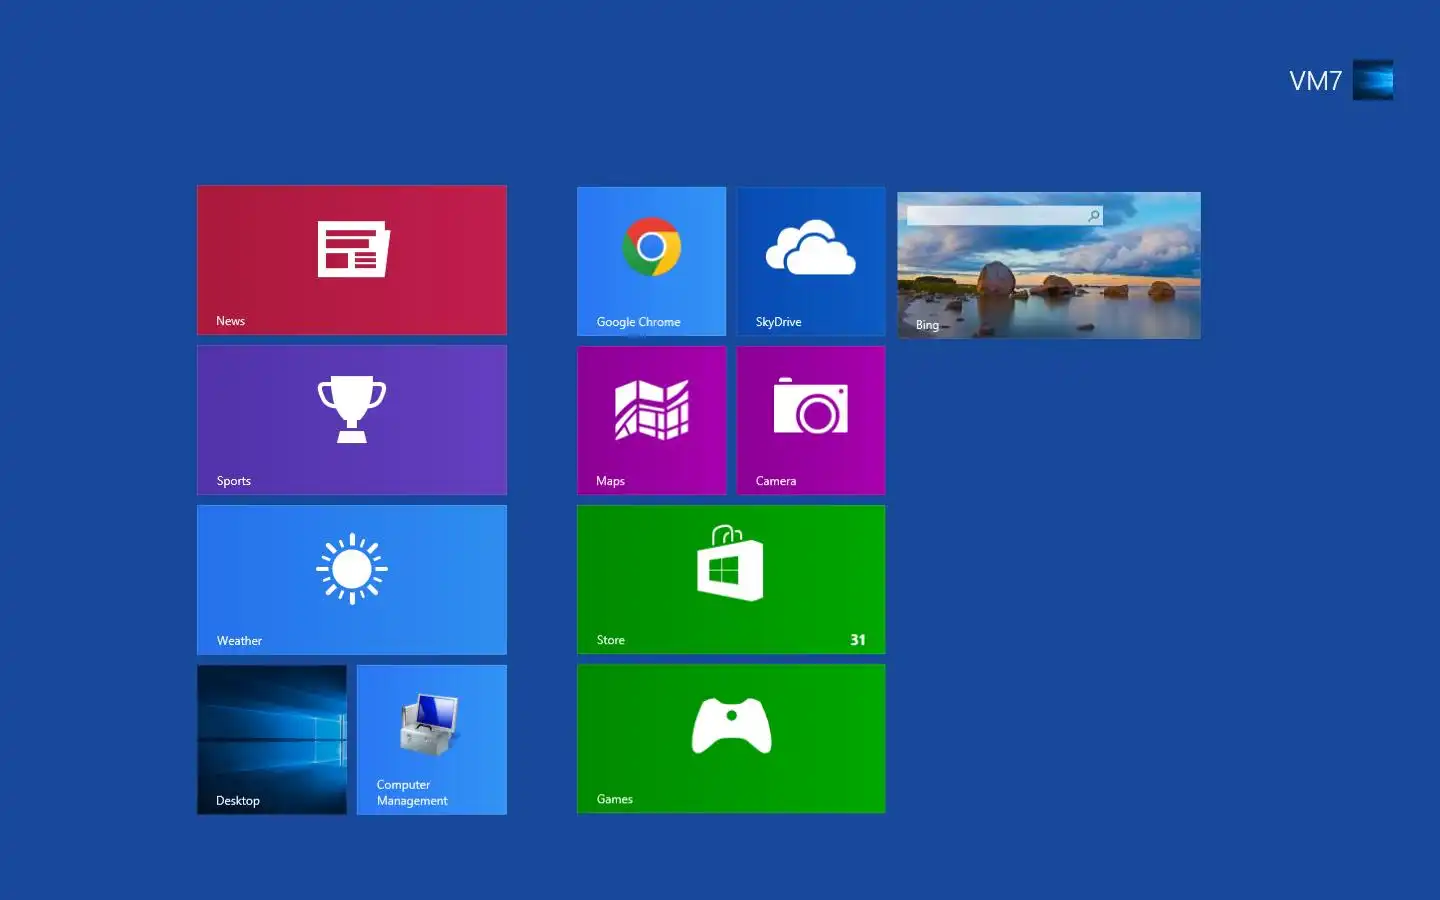Viewport: 1440px width, 900px height.
Task: Open the Camera tile
Action: [811, 420]
